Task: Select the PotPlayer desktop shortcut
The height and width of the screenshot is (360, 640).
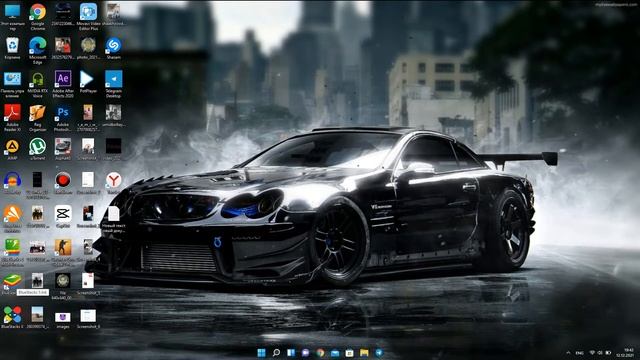Action: tap(87, 79)
